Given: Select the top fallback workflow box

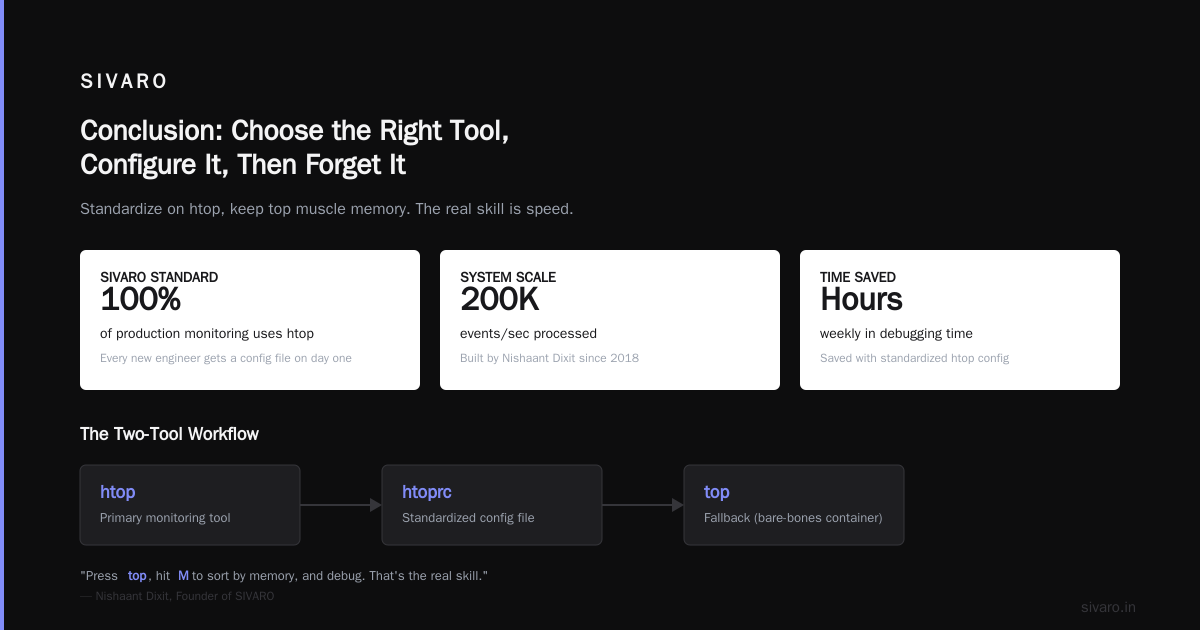Looking at the screenshot, I should click(x=794, y=505).
